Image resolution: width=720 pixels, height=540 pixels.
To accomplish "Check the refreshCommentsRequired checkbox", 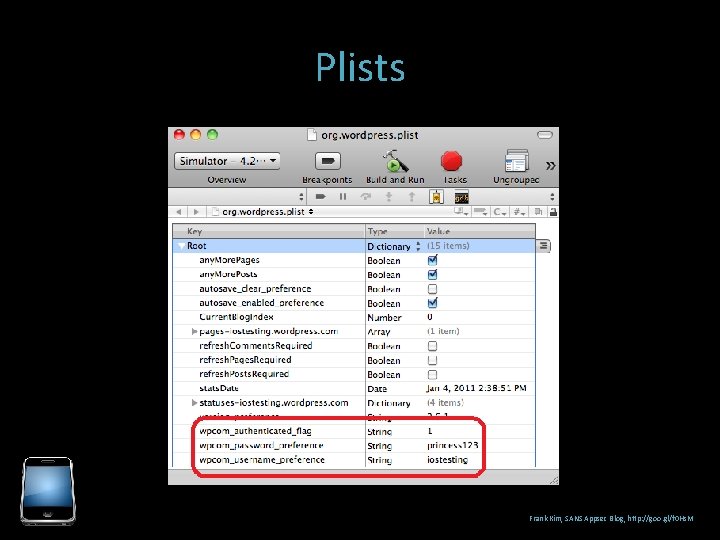I will (x=432, y=346).
